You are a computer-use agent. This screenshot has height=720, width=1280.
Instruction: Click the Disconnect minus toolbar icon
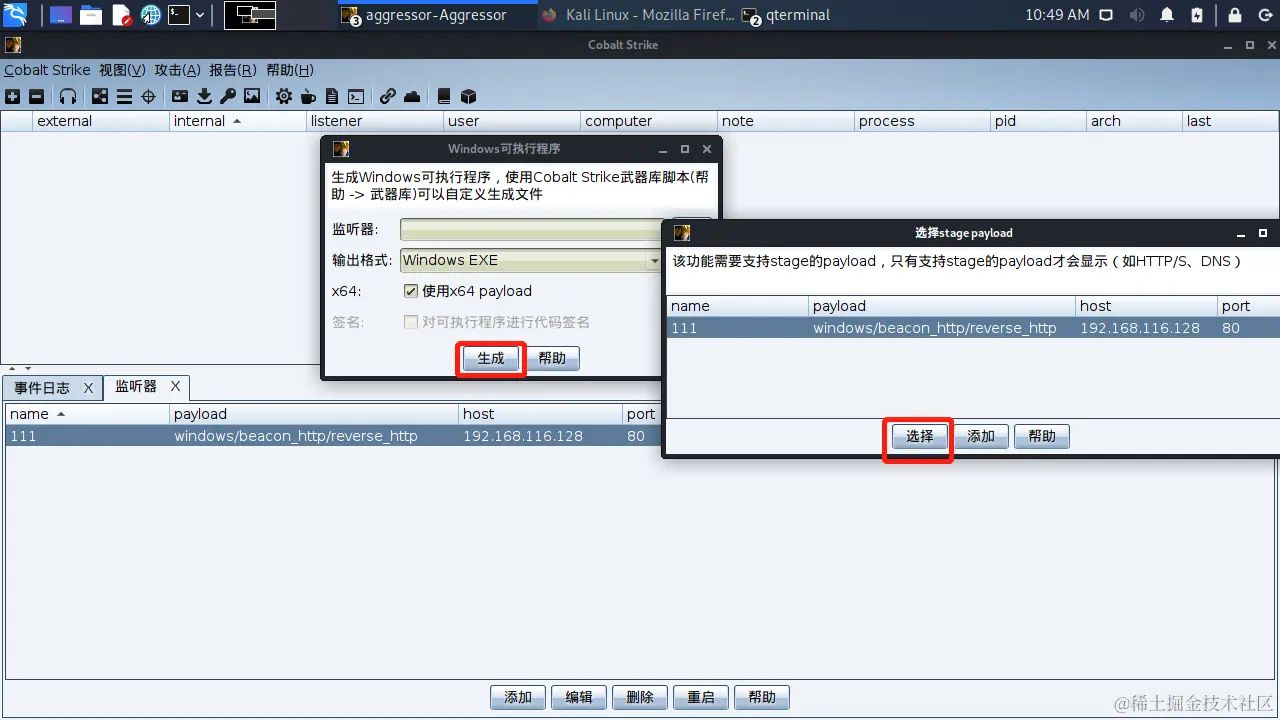coord(36,97)
